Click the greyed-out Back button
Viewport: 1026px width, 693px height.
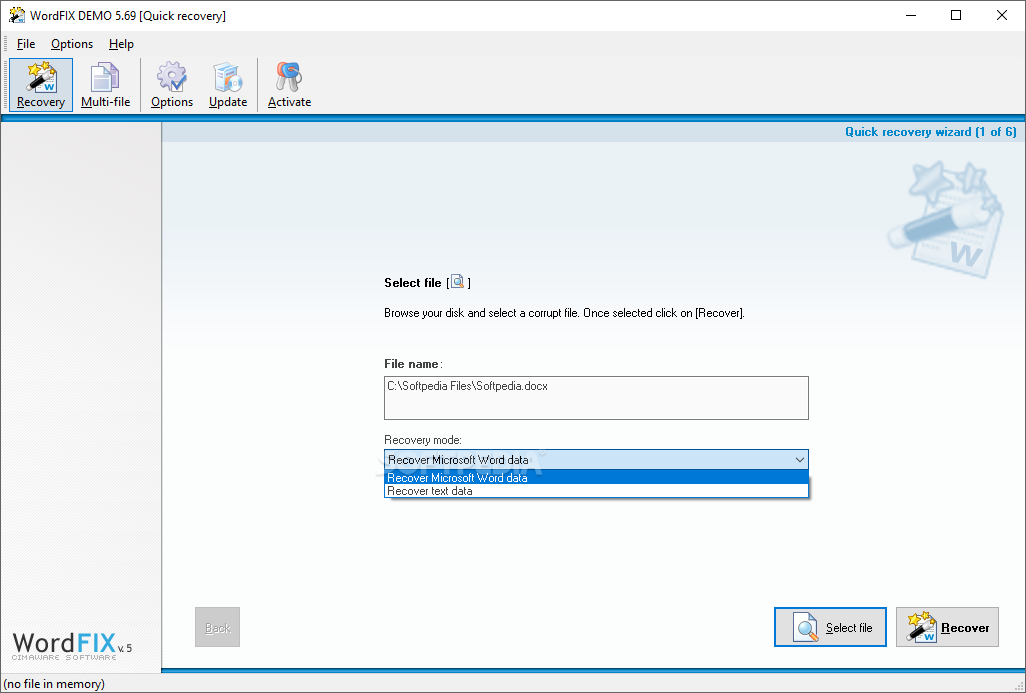(x=217, y=627)
